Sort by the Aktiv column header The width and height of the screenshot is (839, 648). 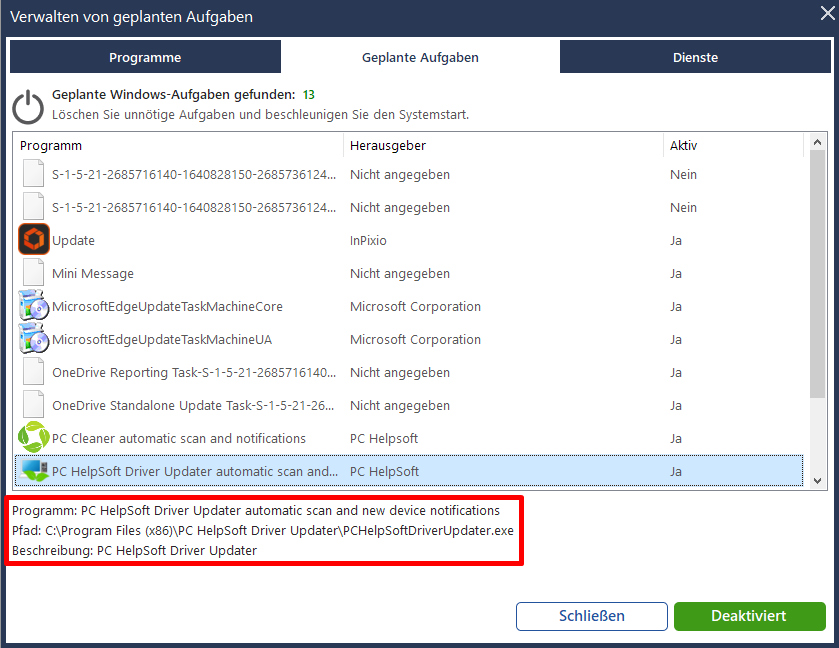click(x=733, y=146)
